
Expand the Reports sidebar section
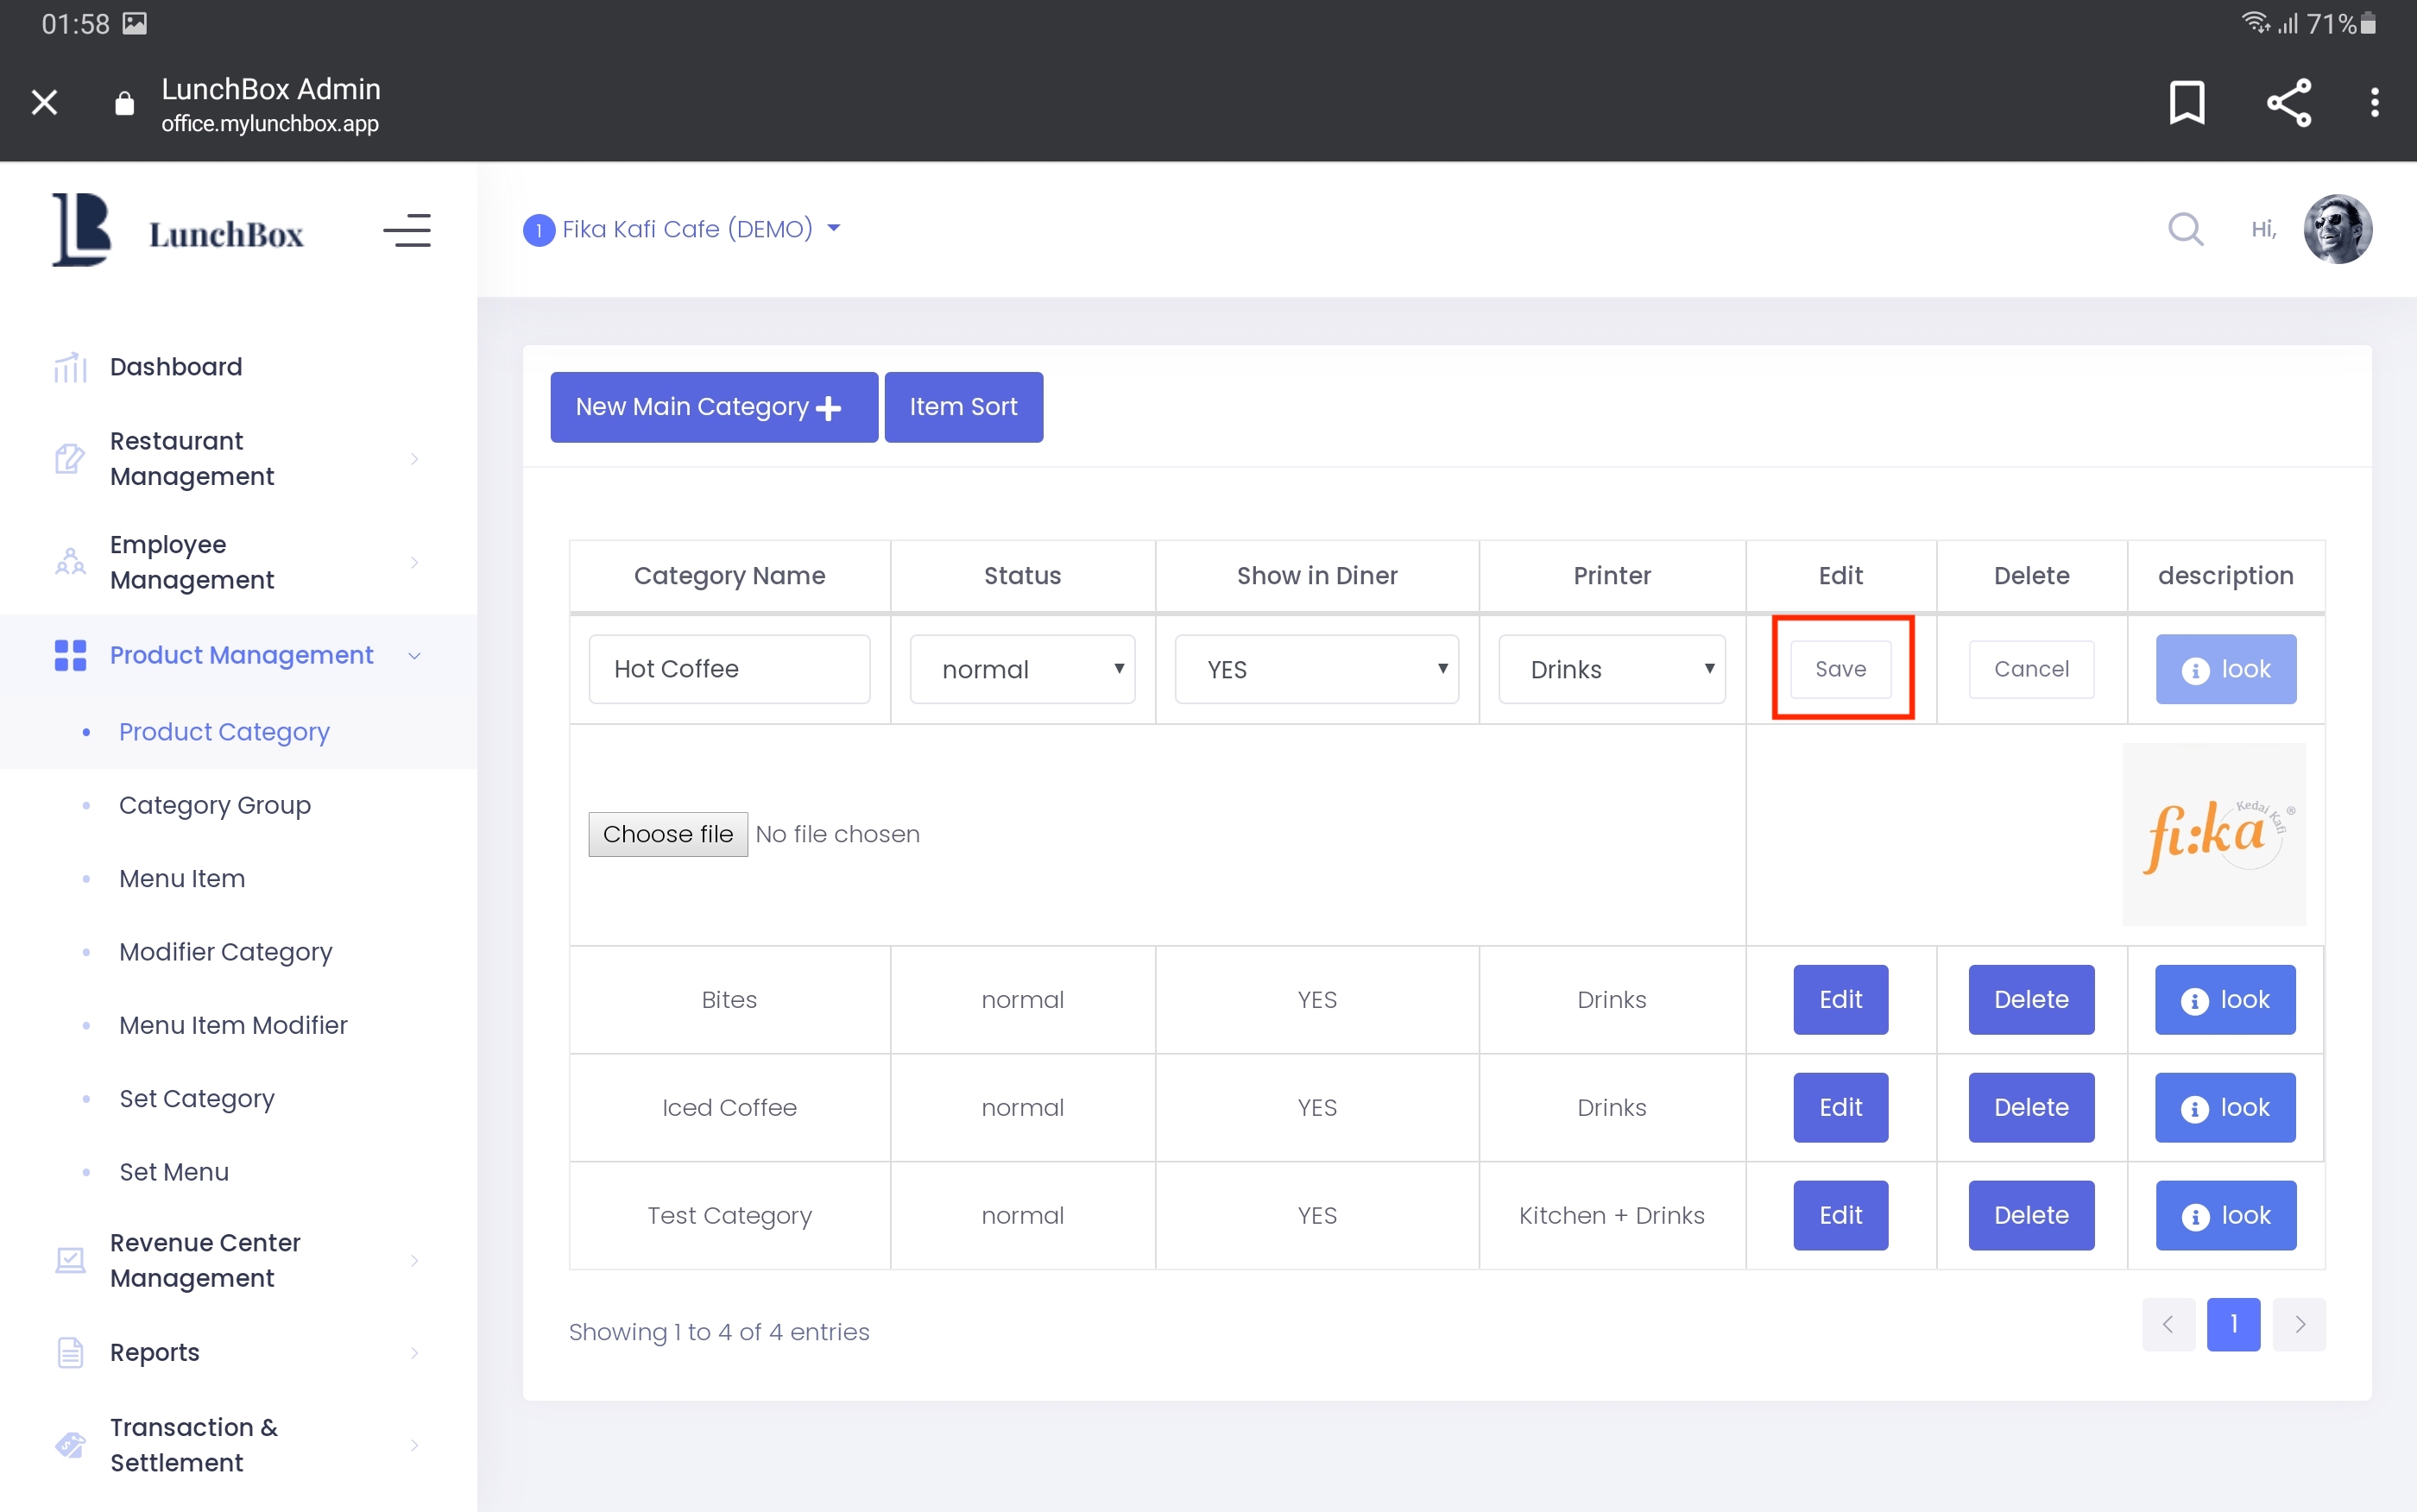click(x=155, y=1352)
